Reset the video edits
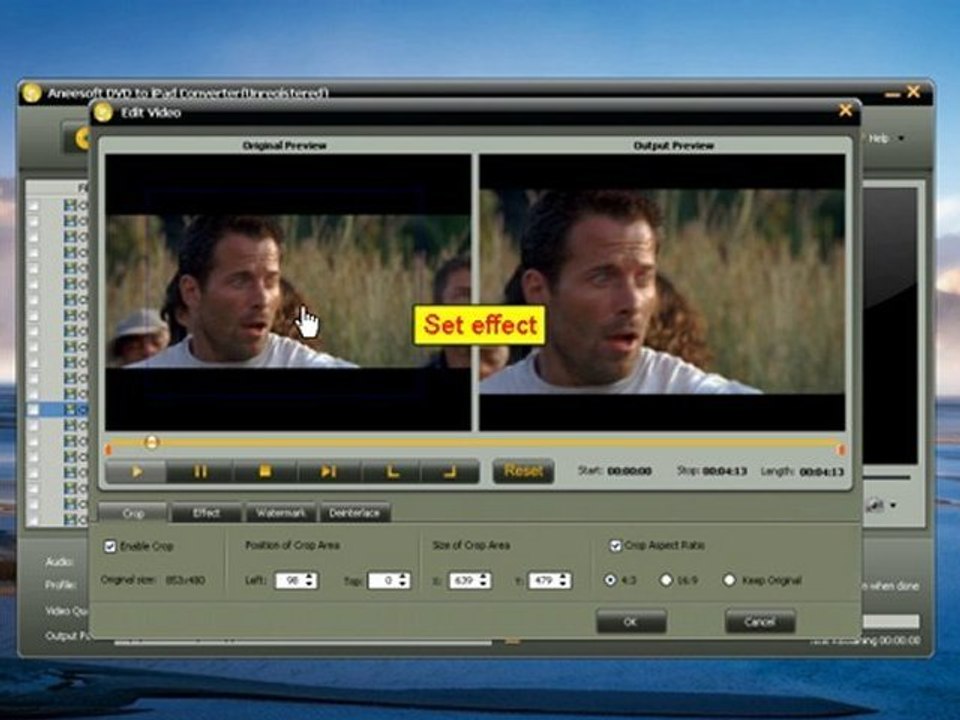The width and height of the screenshot is (960, 720). point(523,471)
